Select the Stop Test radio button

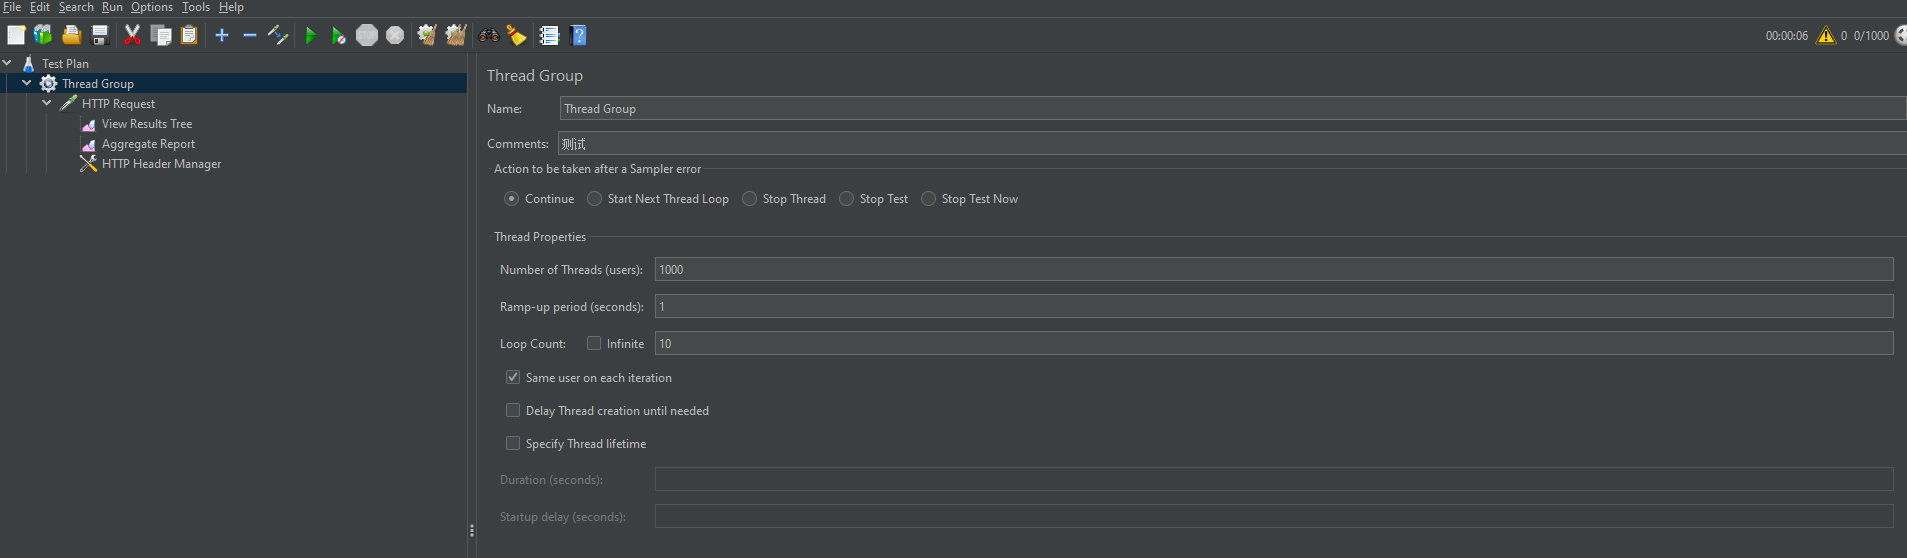[x=846, y=199]
